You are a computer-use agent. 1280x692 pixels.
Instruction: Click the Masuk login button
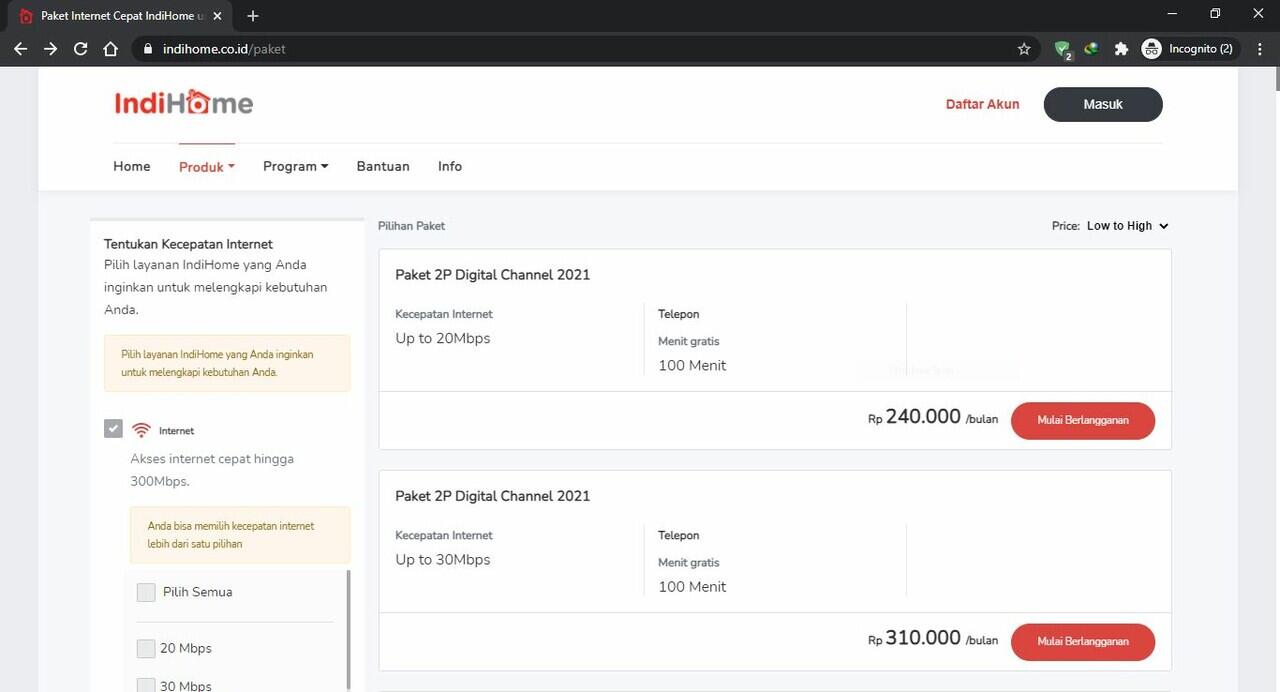pyautogui.click(x=1102, y=104)
